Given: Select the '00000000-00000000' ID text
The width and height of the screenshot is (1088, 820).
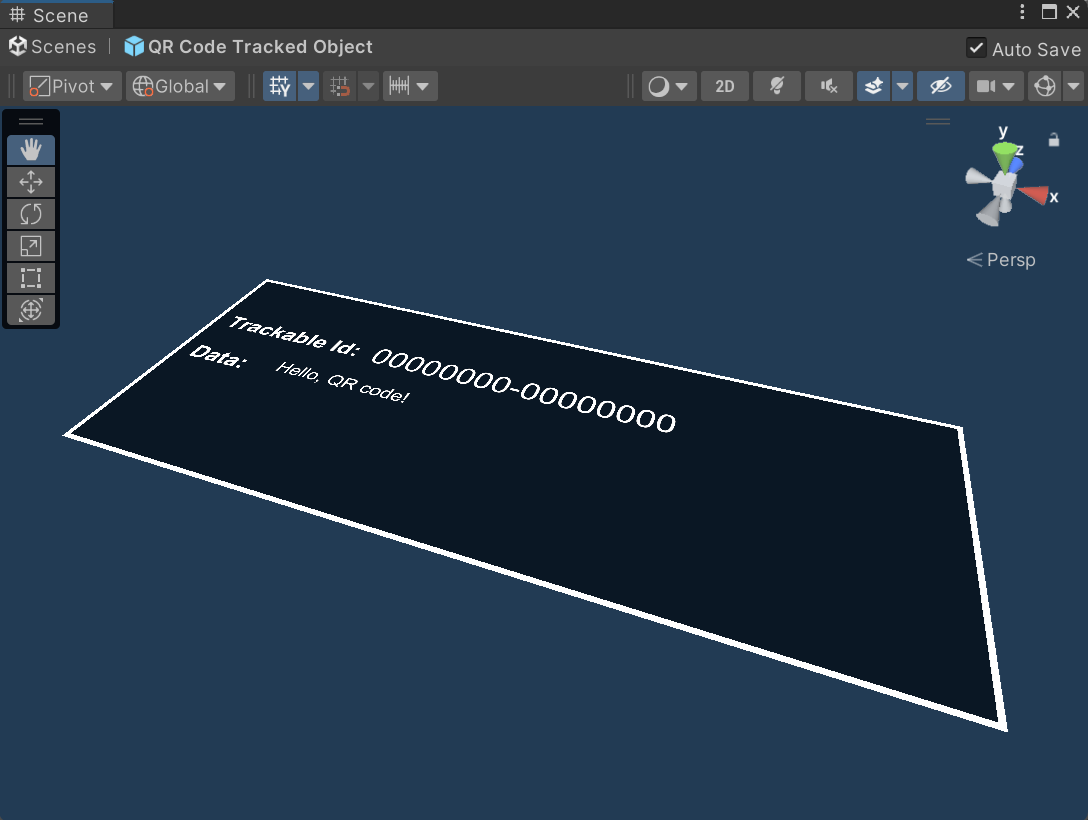Looking at the screenshot, I should tap(523, 391).
